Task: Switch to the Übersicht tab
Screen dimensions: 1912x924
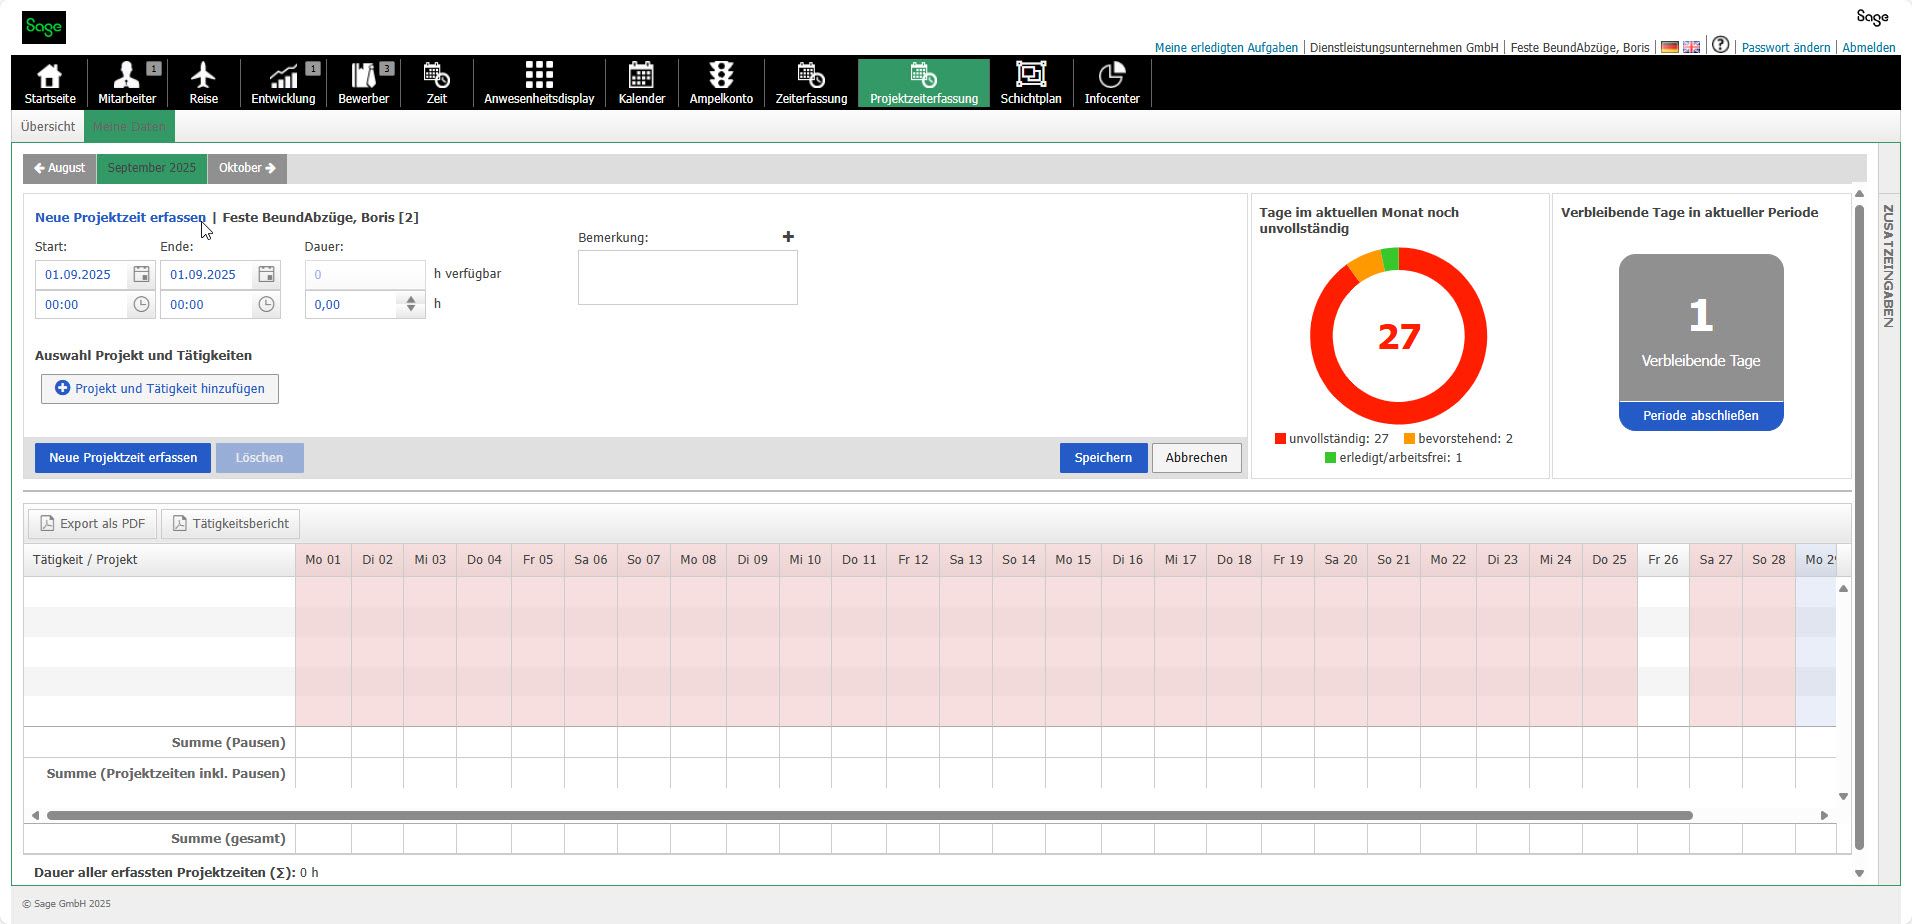Action: [47, 126]
